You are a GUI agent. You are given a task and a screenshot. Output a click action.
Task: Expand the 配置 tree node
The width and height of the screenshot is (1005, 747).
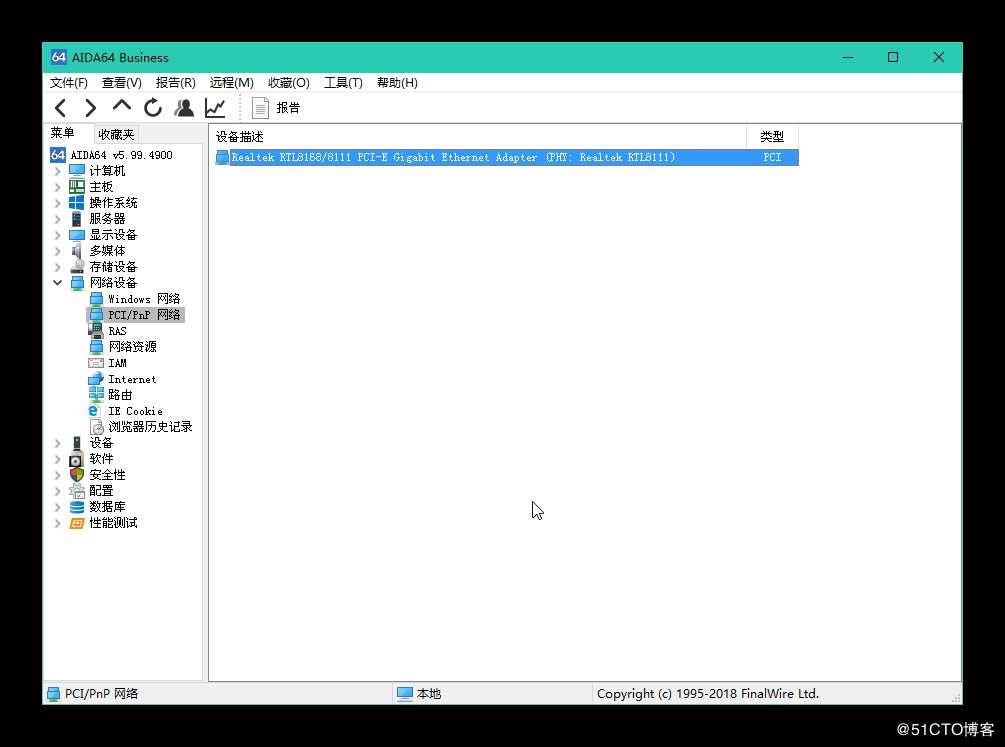click(58, 491)
